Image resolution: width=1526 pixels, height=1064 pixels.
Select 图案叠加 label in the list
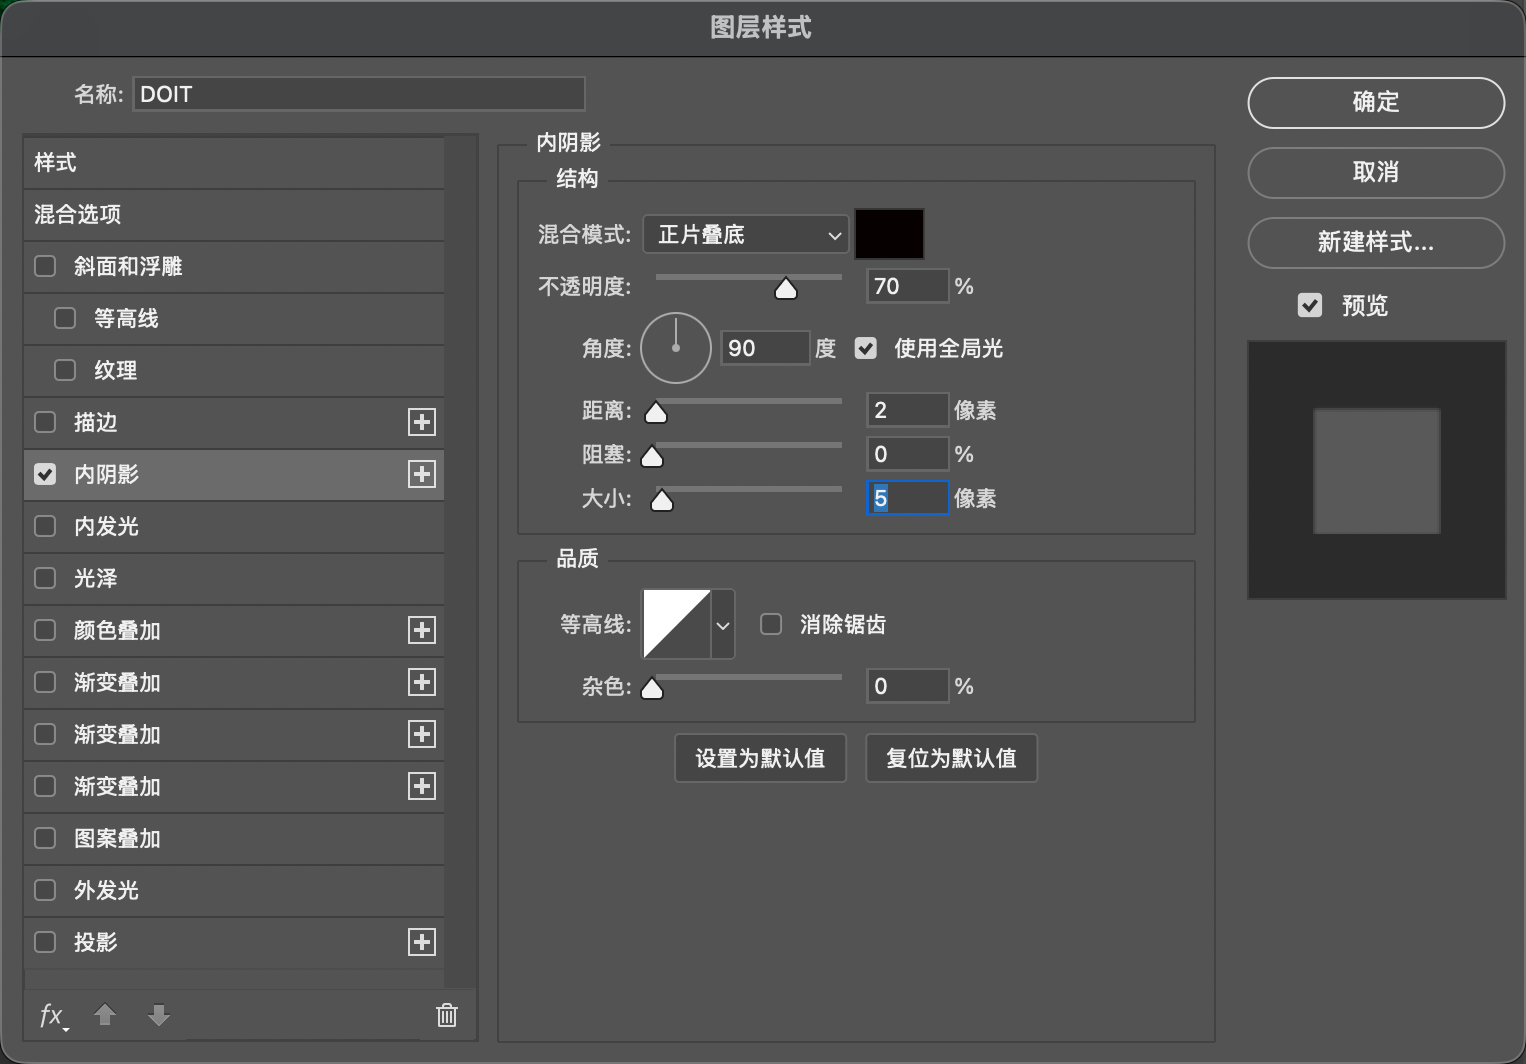click(117, 838)
